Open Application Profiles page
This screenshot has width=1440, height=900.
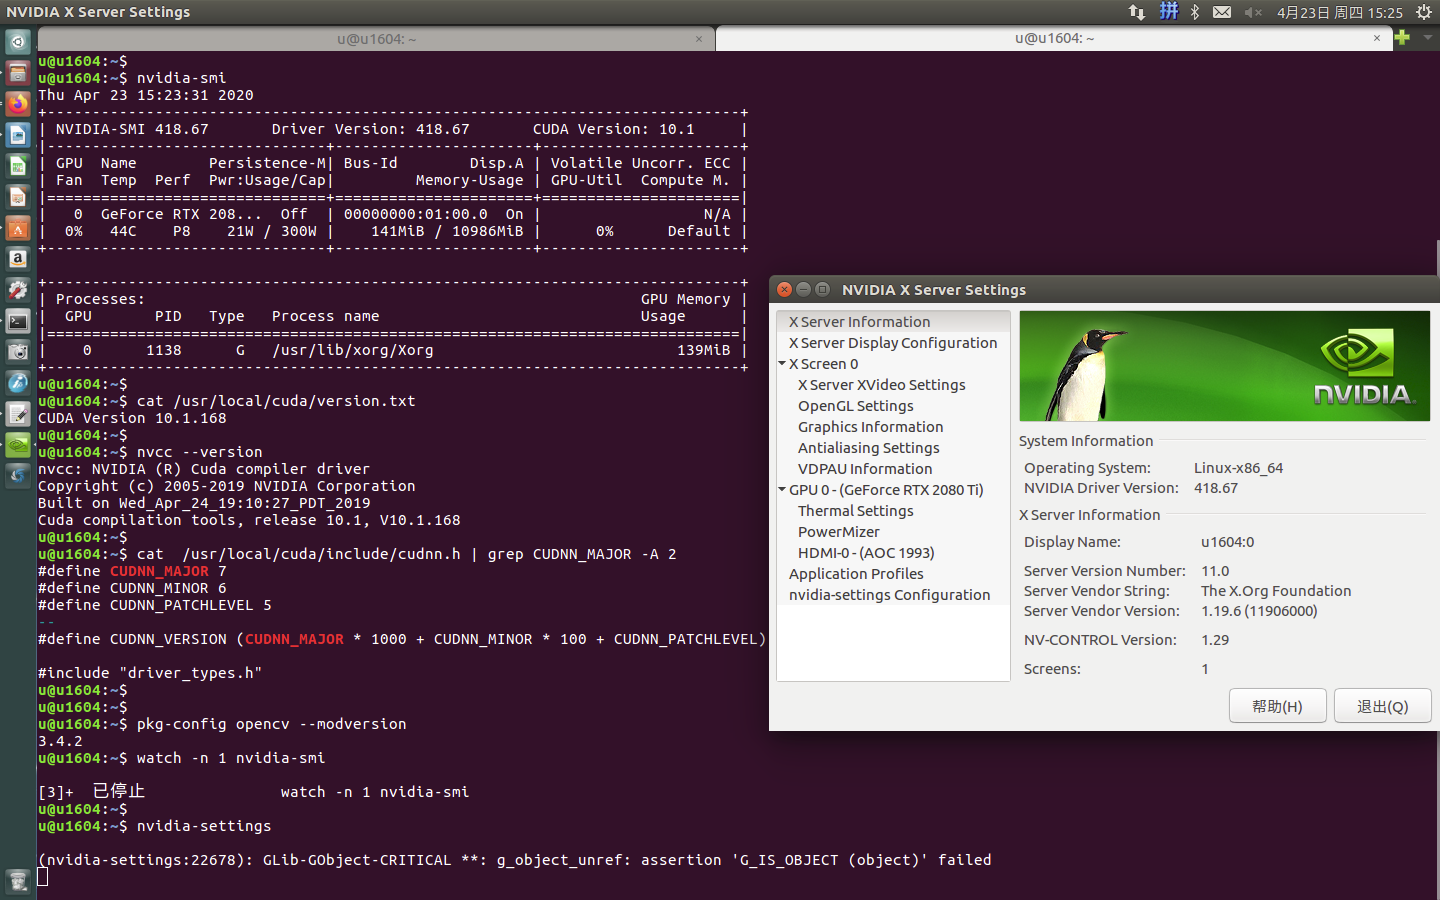click(x=856, y=574)
